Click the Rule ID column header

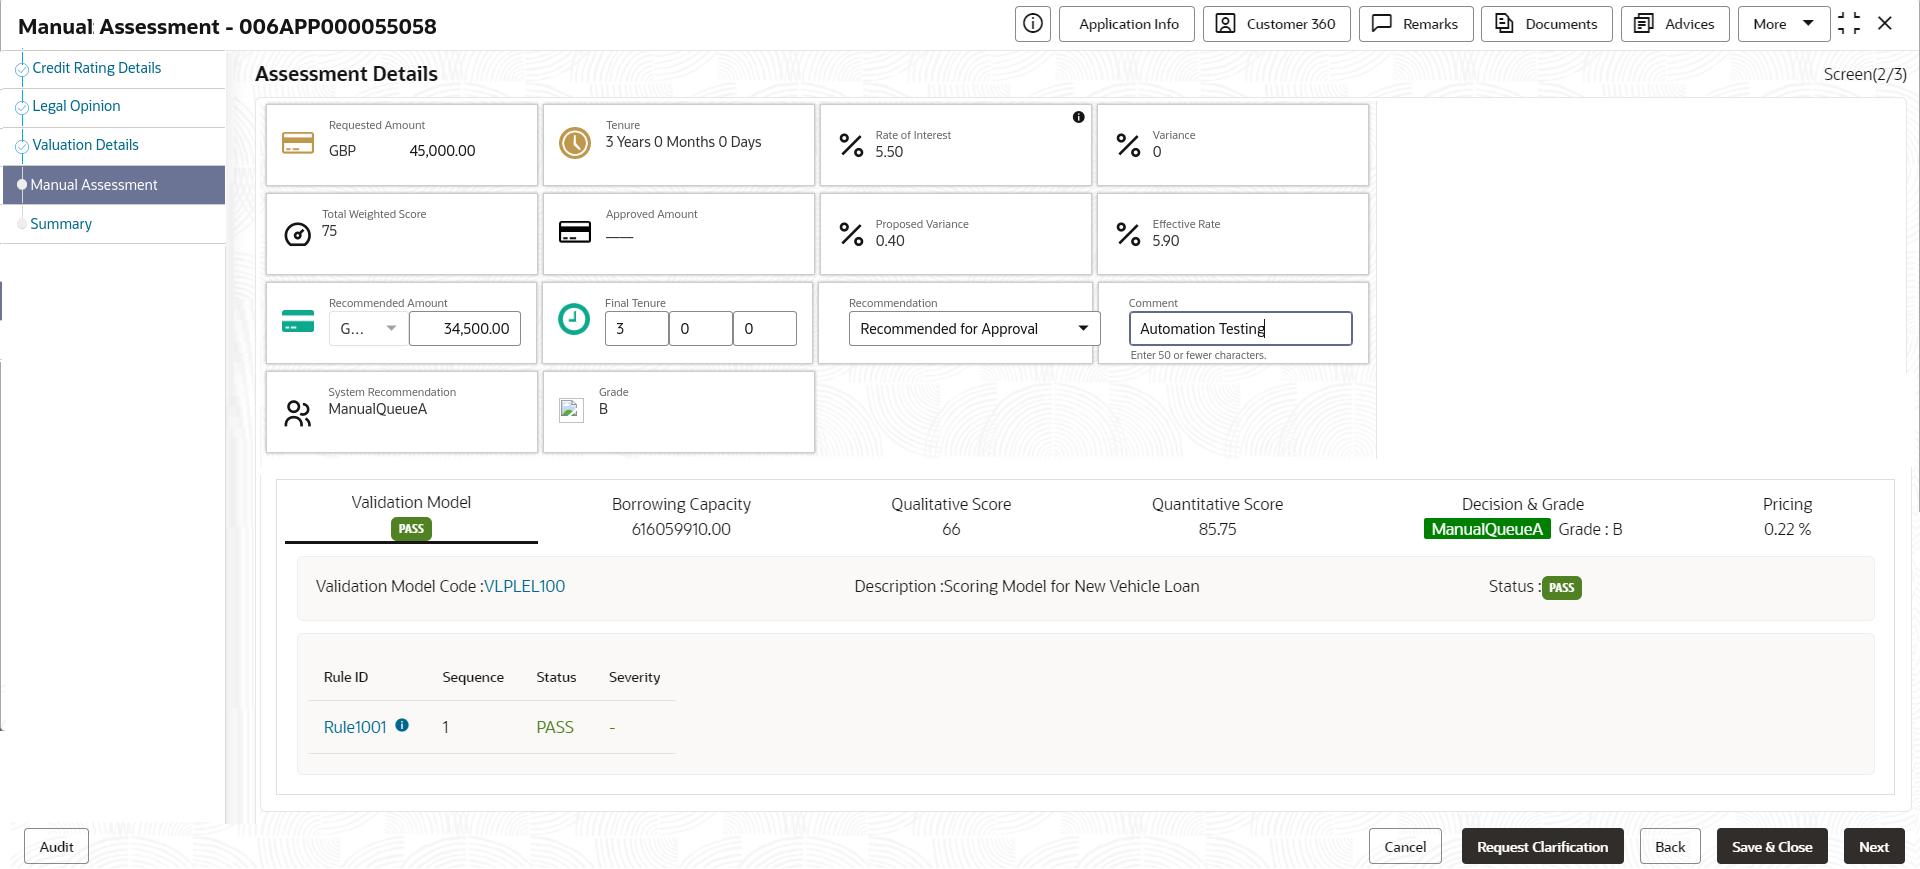coord(346,677)
